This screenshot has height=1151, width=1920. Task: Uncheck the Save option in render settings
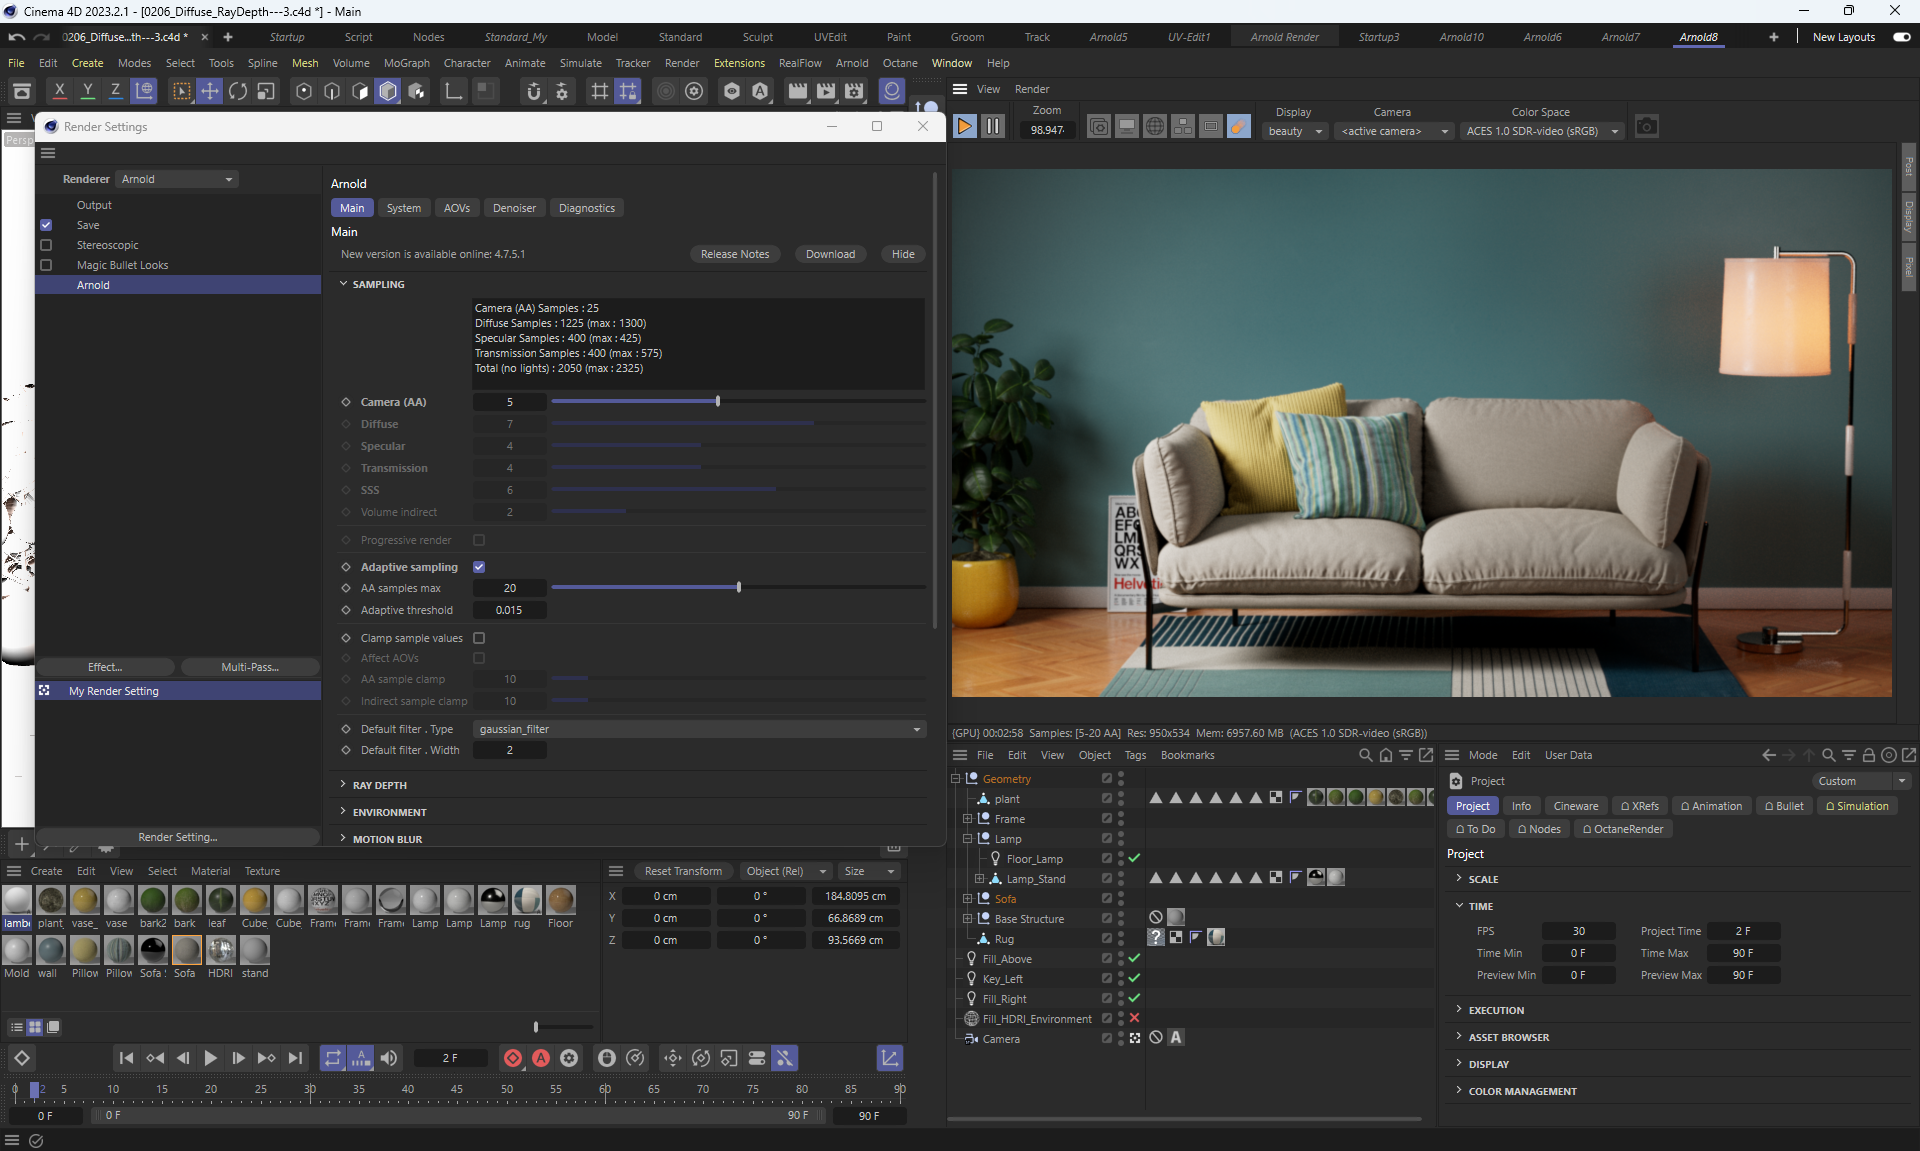[46, 225]
